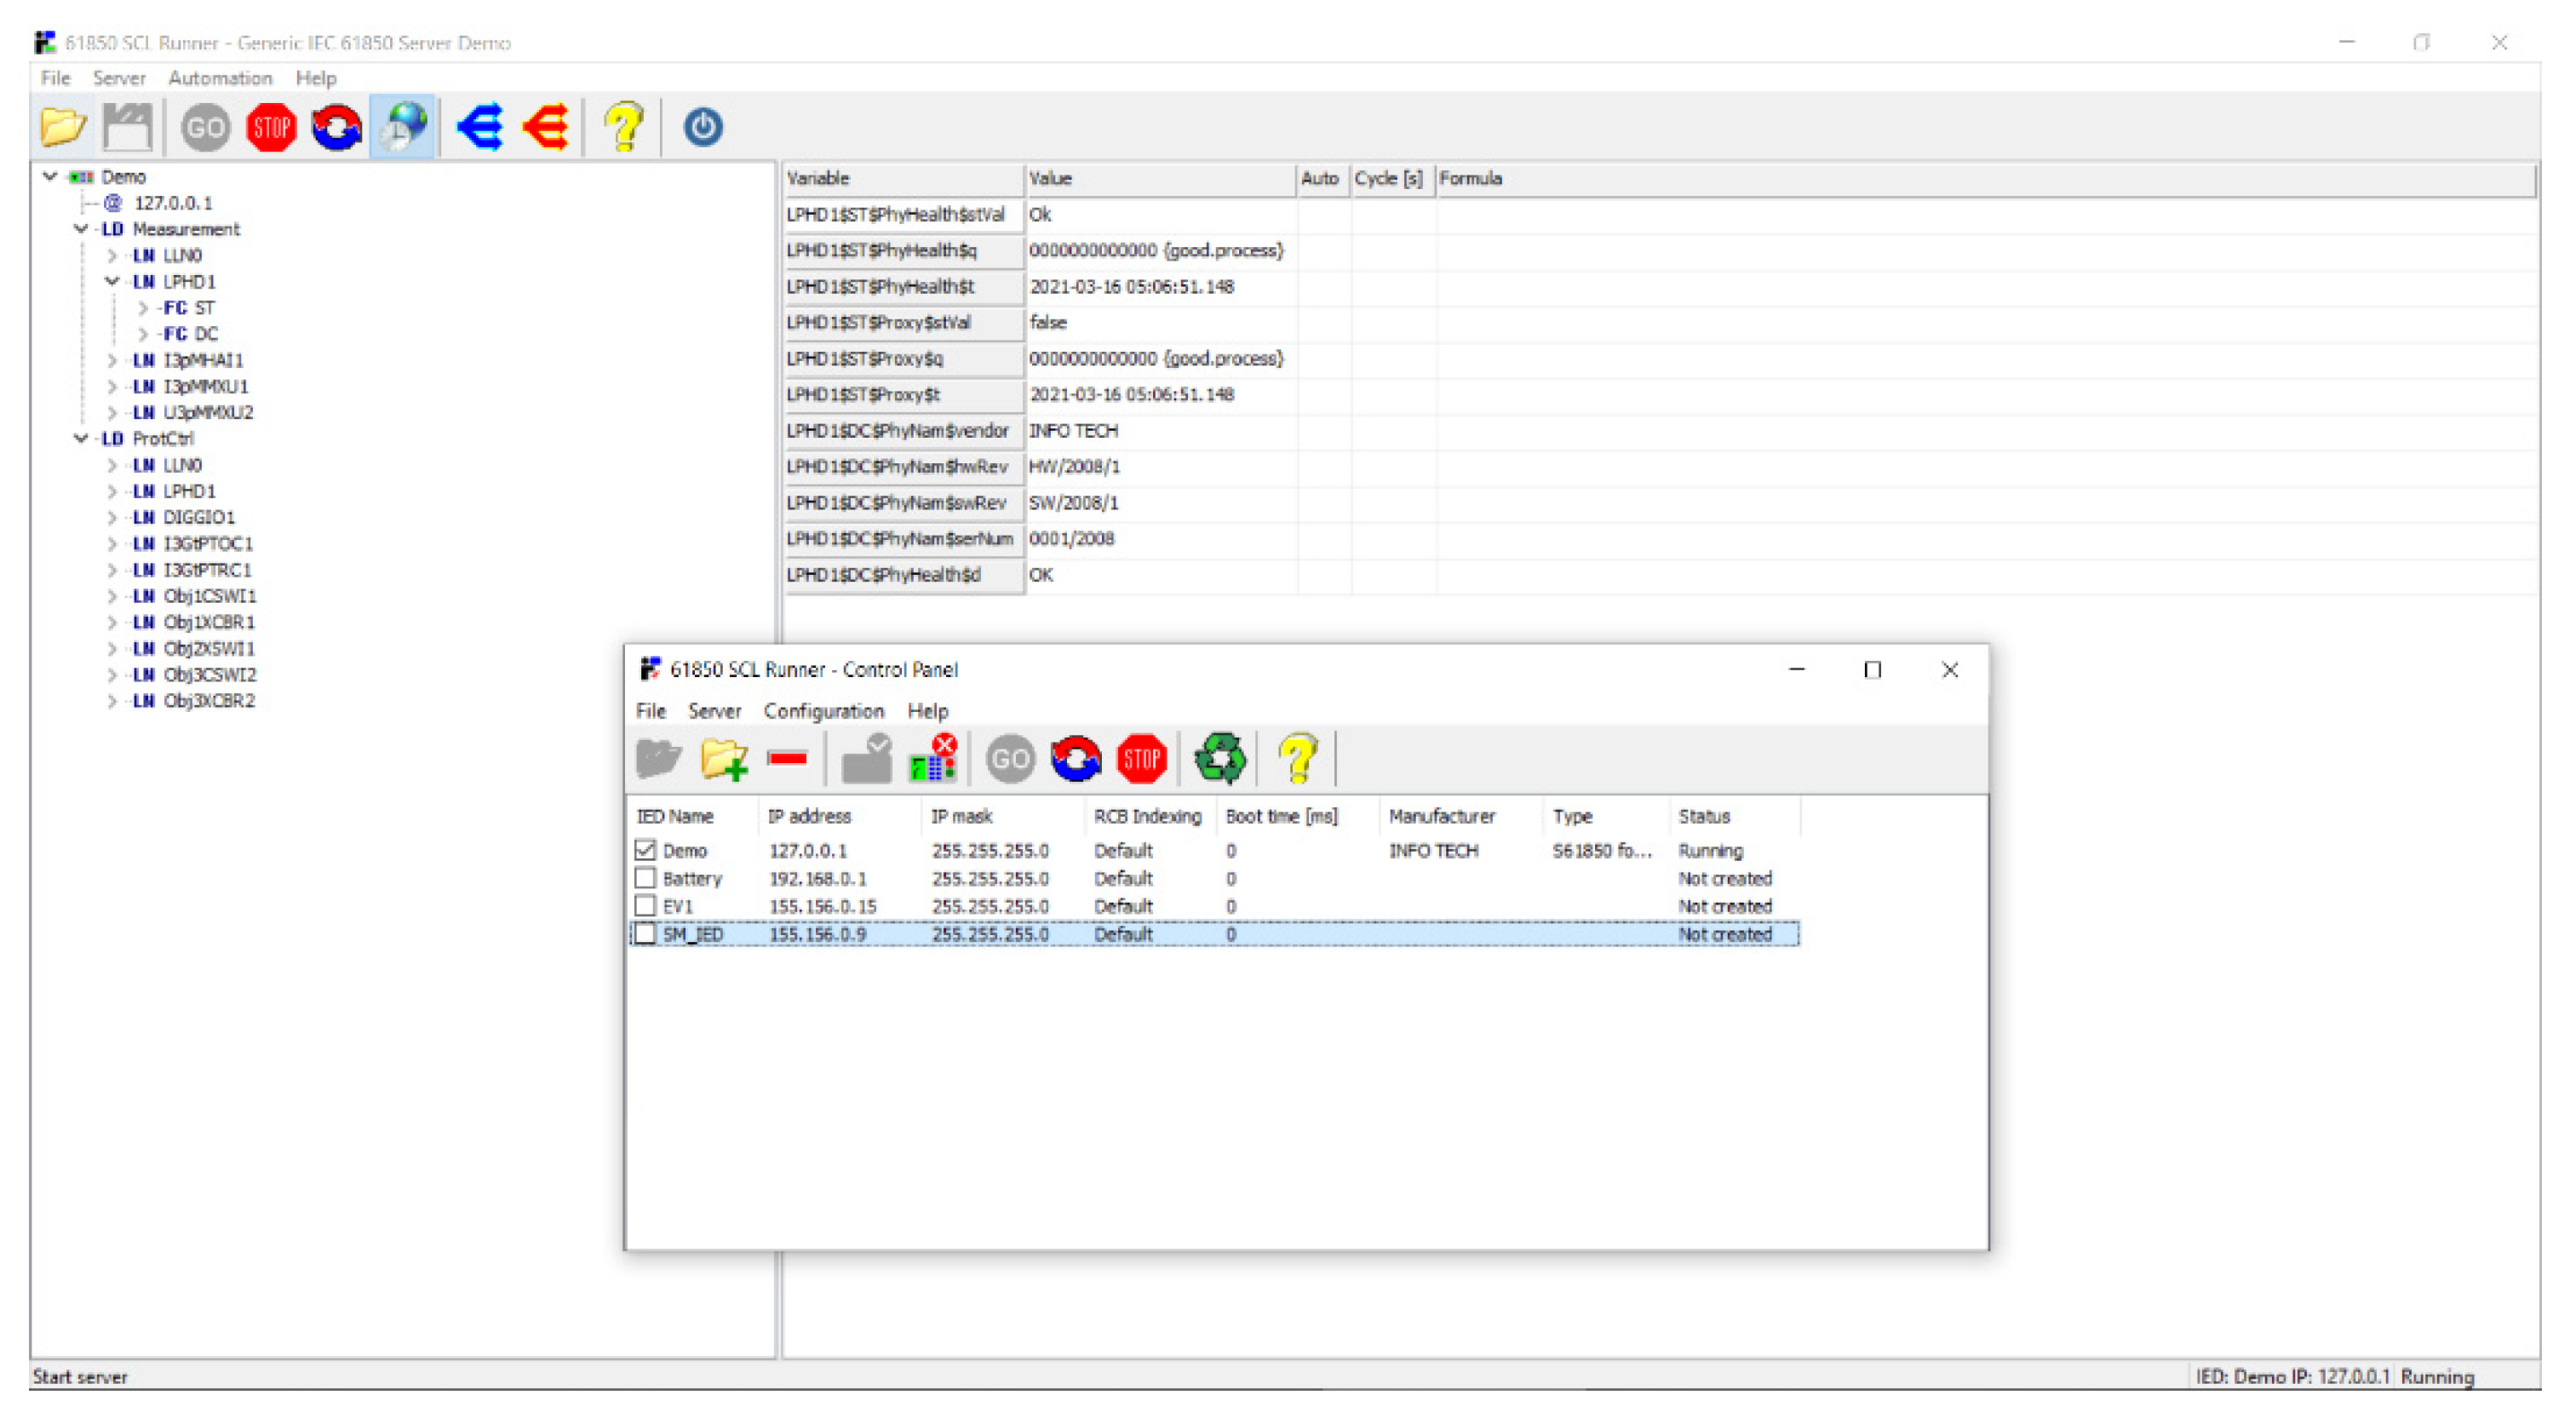Viewport: 2576px width, 1418px height.
Task: Check the Battery IED checkbox
Action: click(x=645, y=878)
